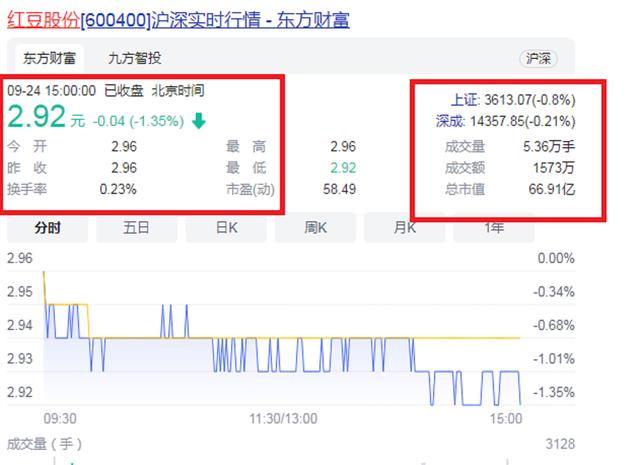Click the 11:30/13:00 time axis label
The image size is (640, 465).
click(x=283, y=418)
